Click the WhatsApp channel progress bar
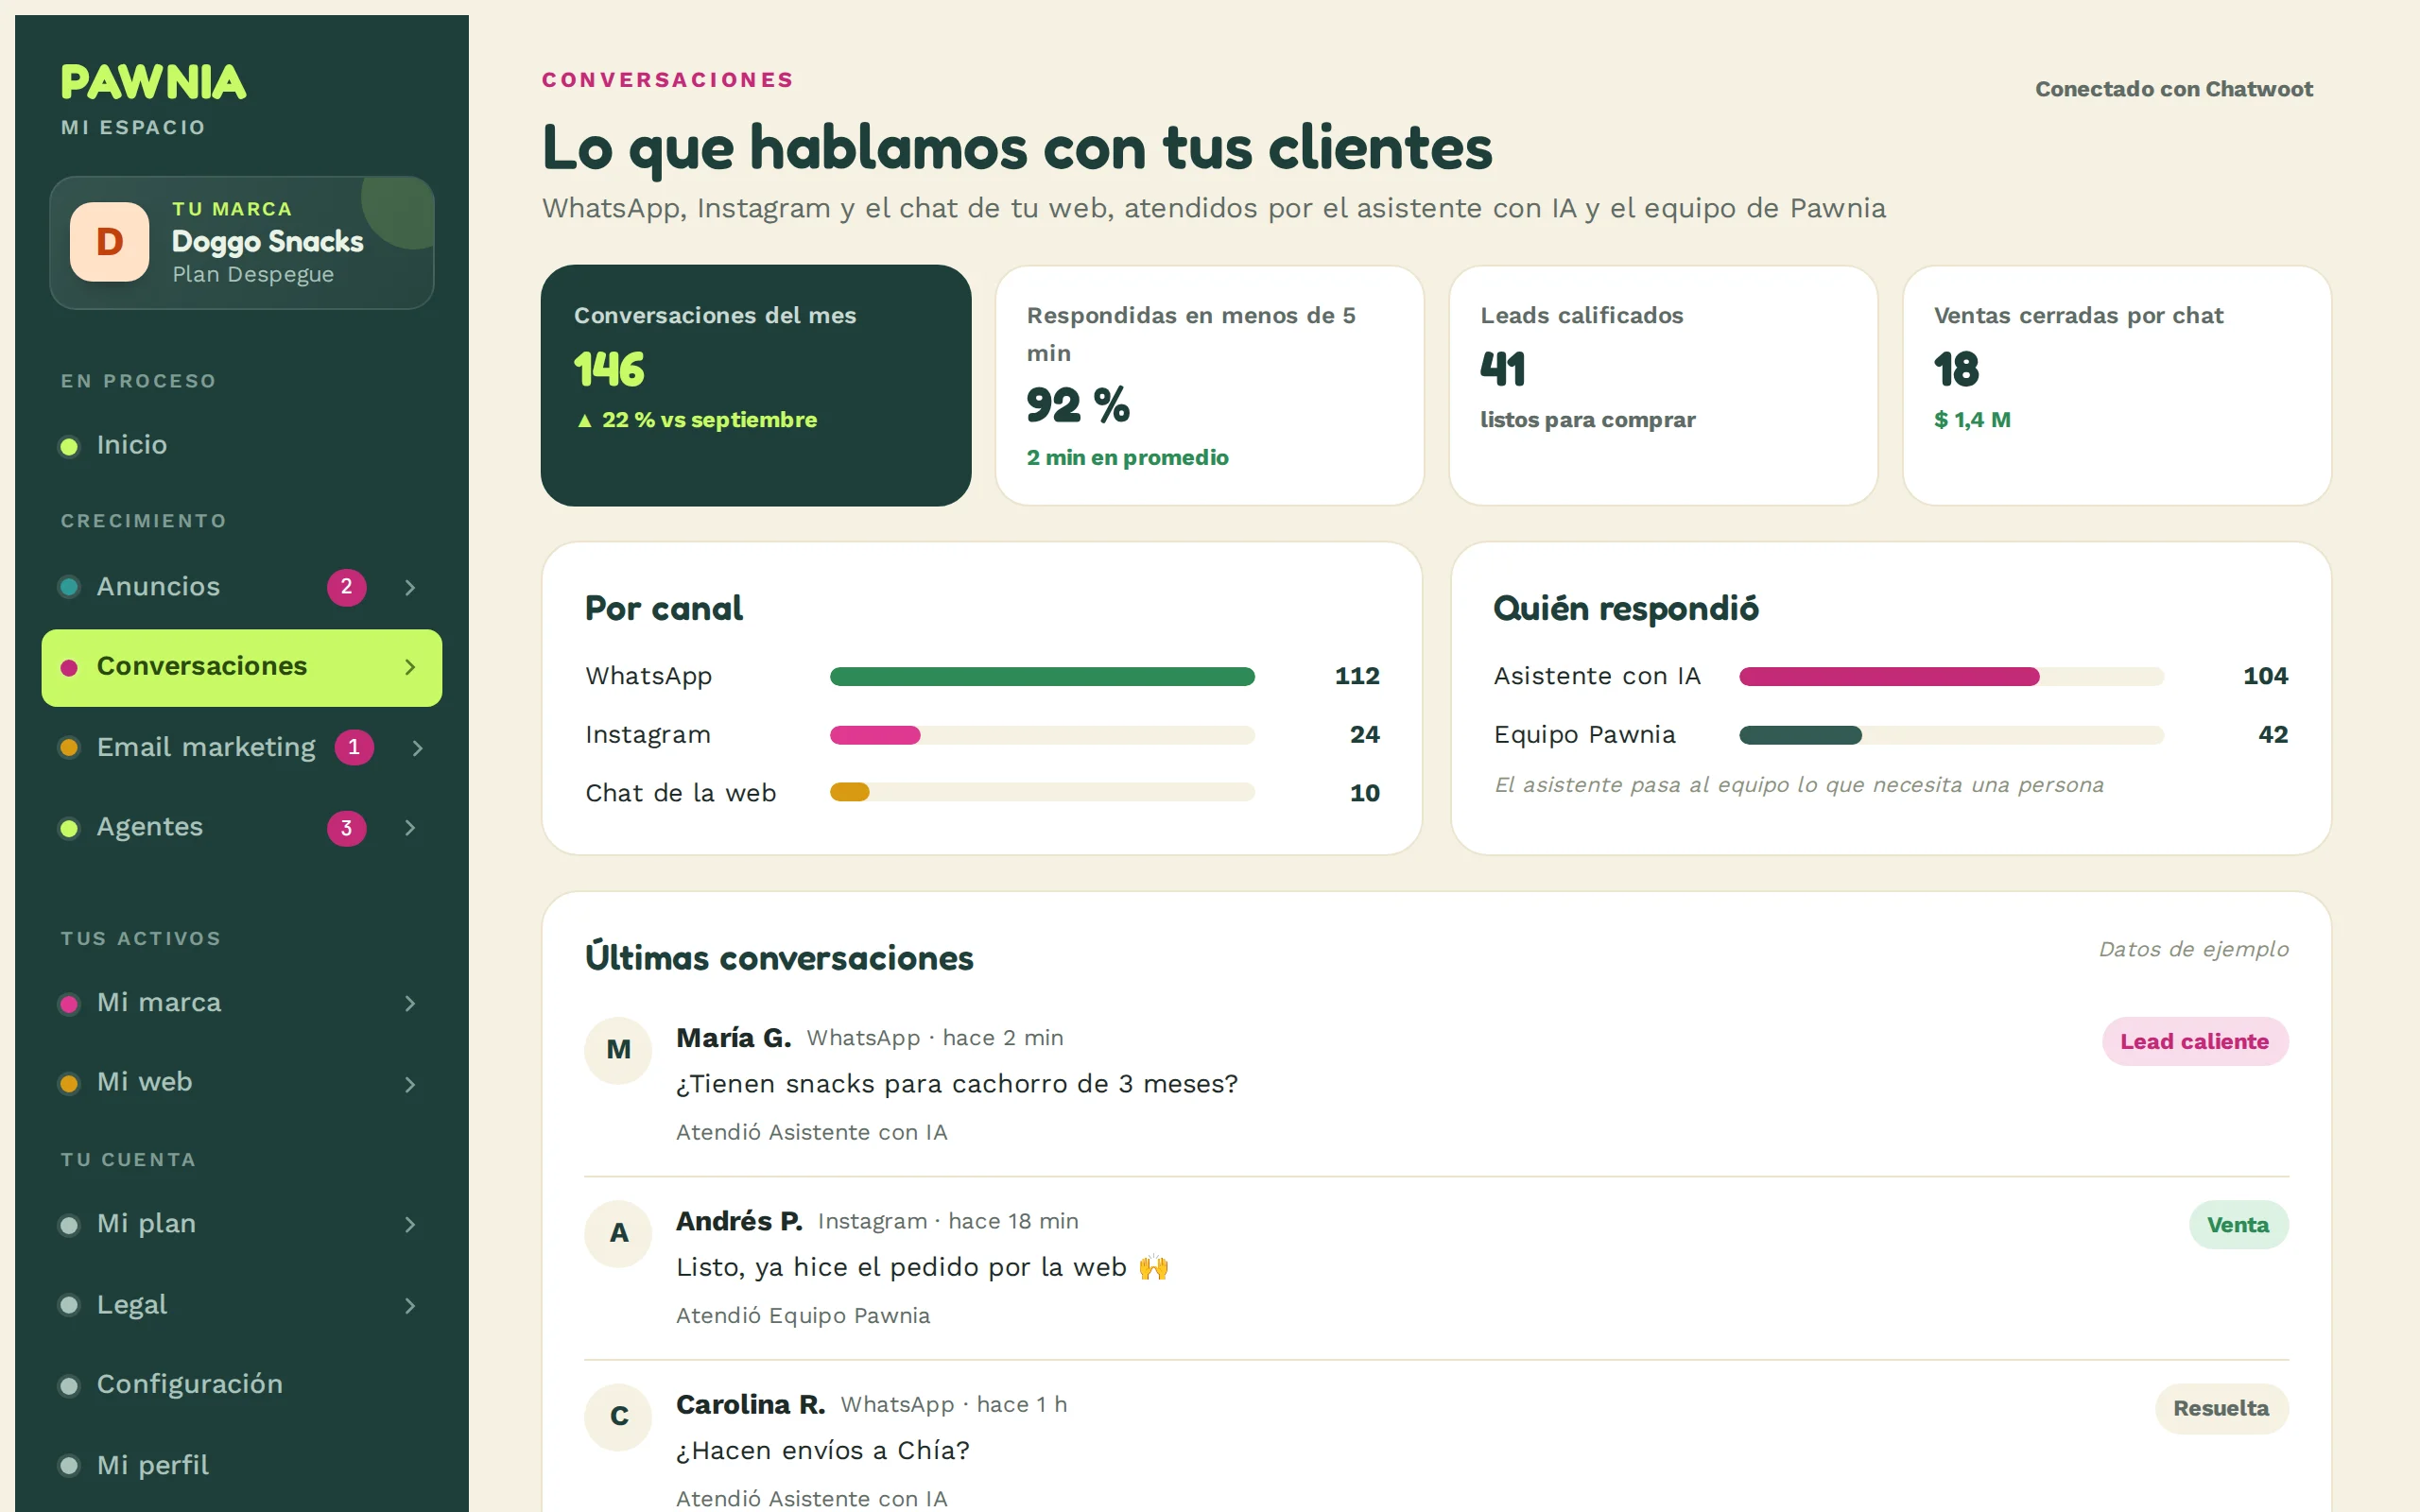 point(1042,677)
